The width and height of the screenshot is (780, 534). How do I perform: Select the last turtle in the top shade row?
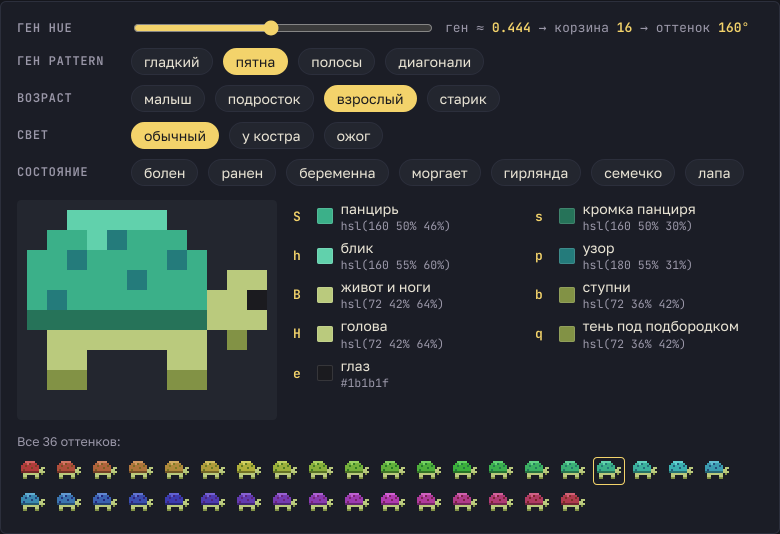coord(717,470)
